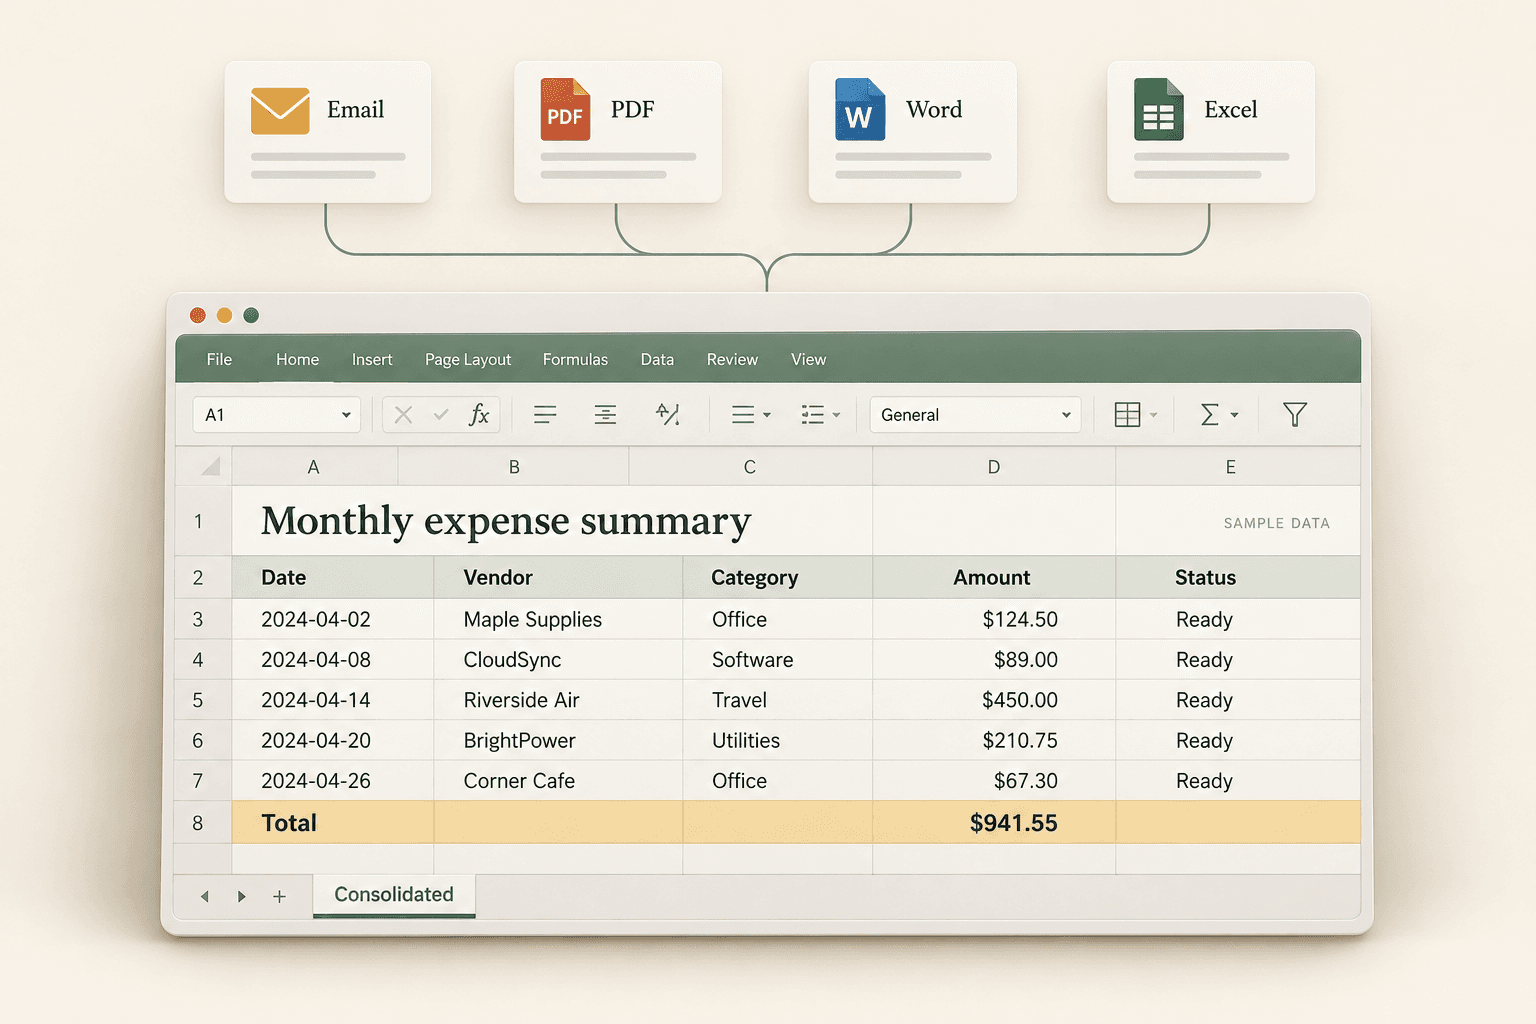The width and height of the screenshot is (1536, 1024).
Task: Open the General number format dropdown
Action: [x=1066, y=415]
